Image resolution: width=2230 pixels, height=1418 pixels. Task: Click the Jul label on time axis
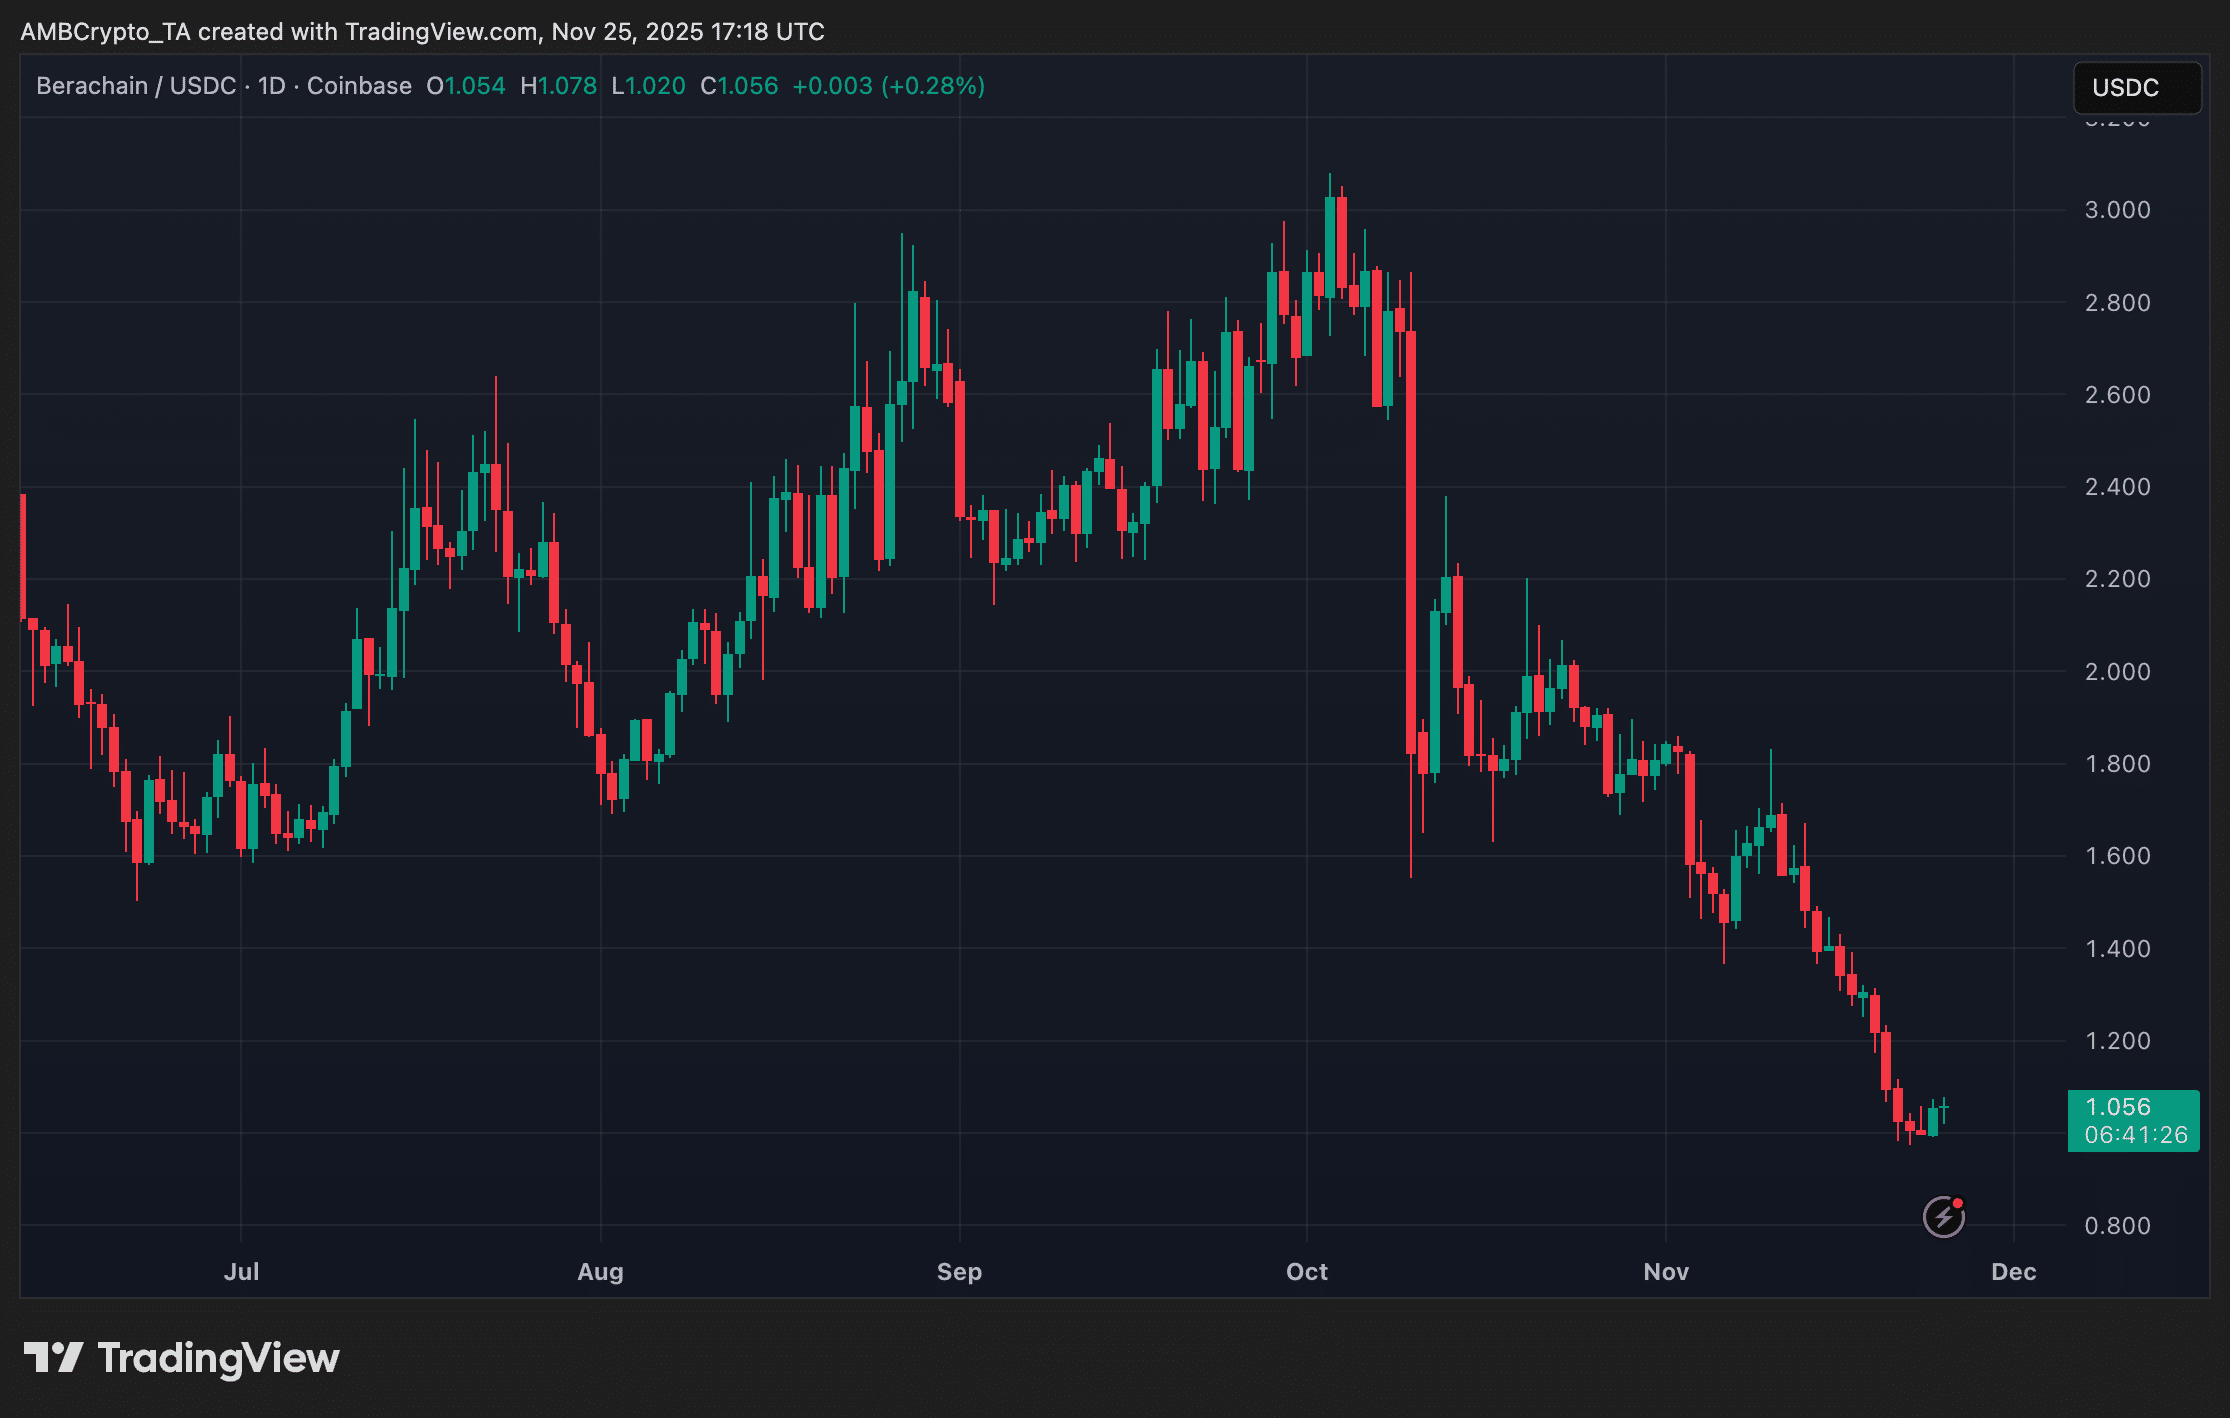[241, 1272]
